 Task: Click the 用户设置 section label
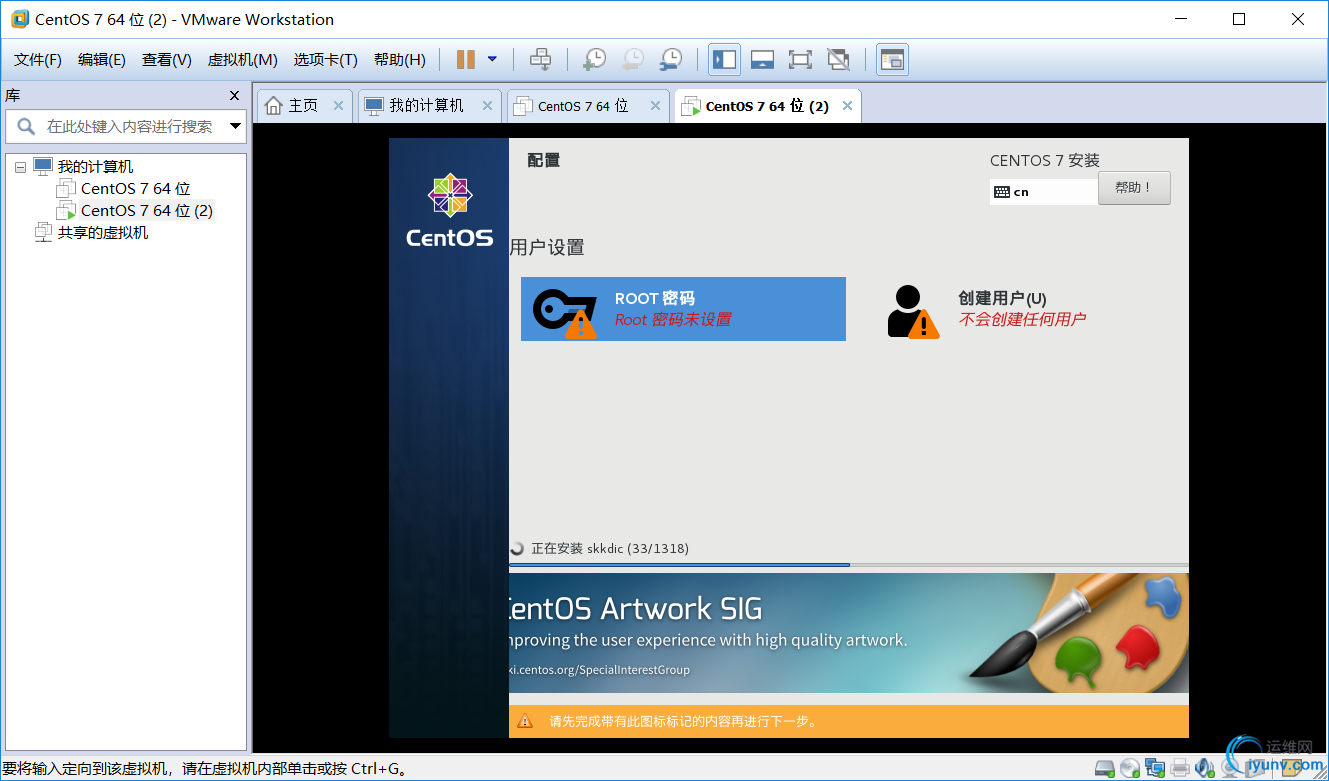coord(547,247)
